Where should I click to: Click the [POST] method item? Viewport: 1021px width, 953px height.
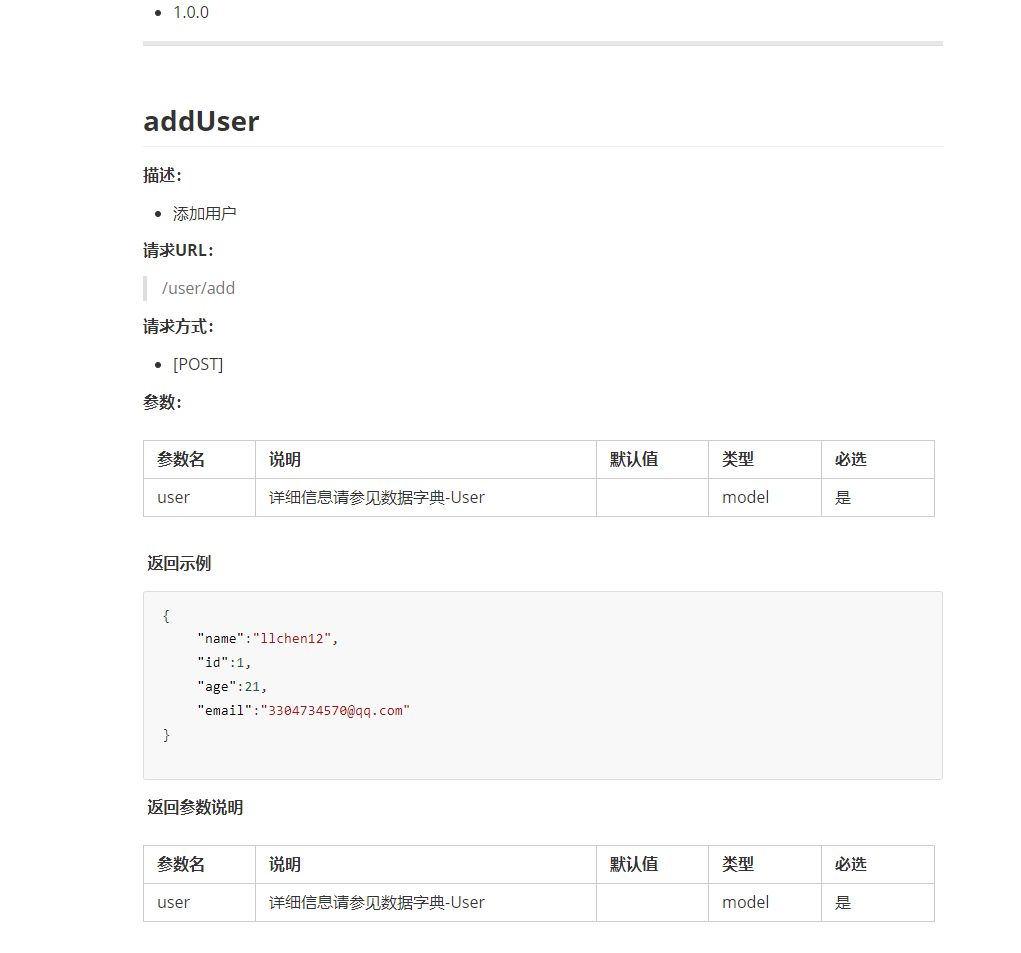coord(198,365)
